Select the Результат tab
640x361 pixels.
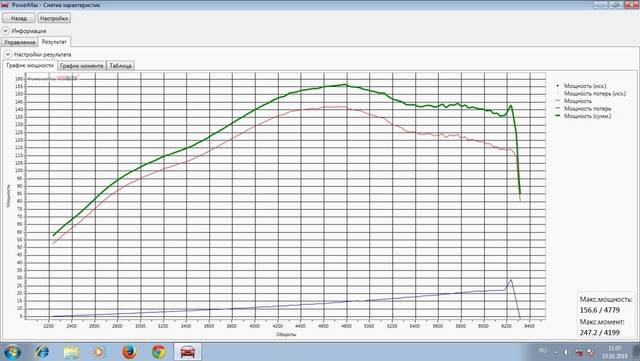(x=54, y=42)
